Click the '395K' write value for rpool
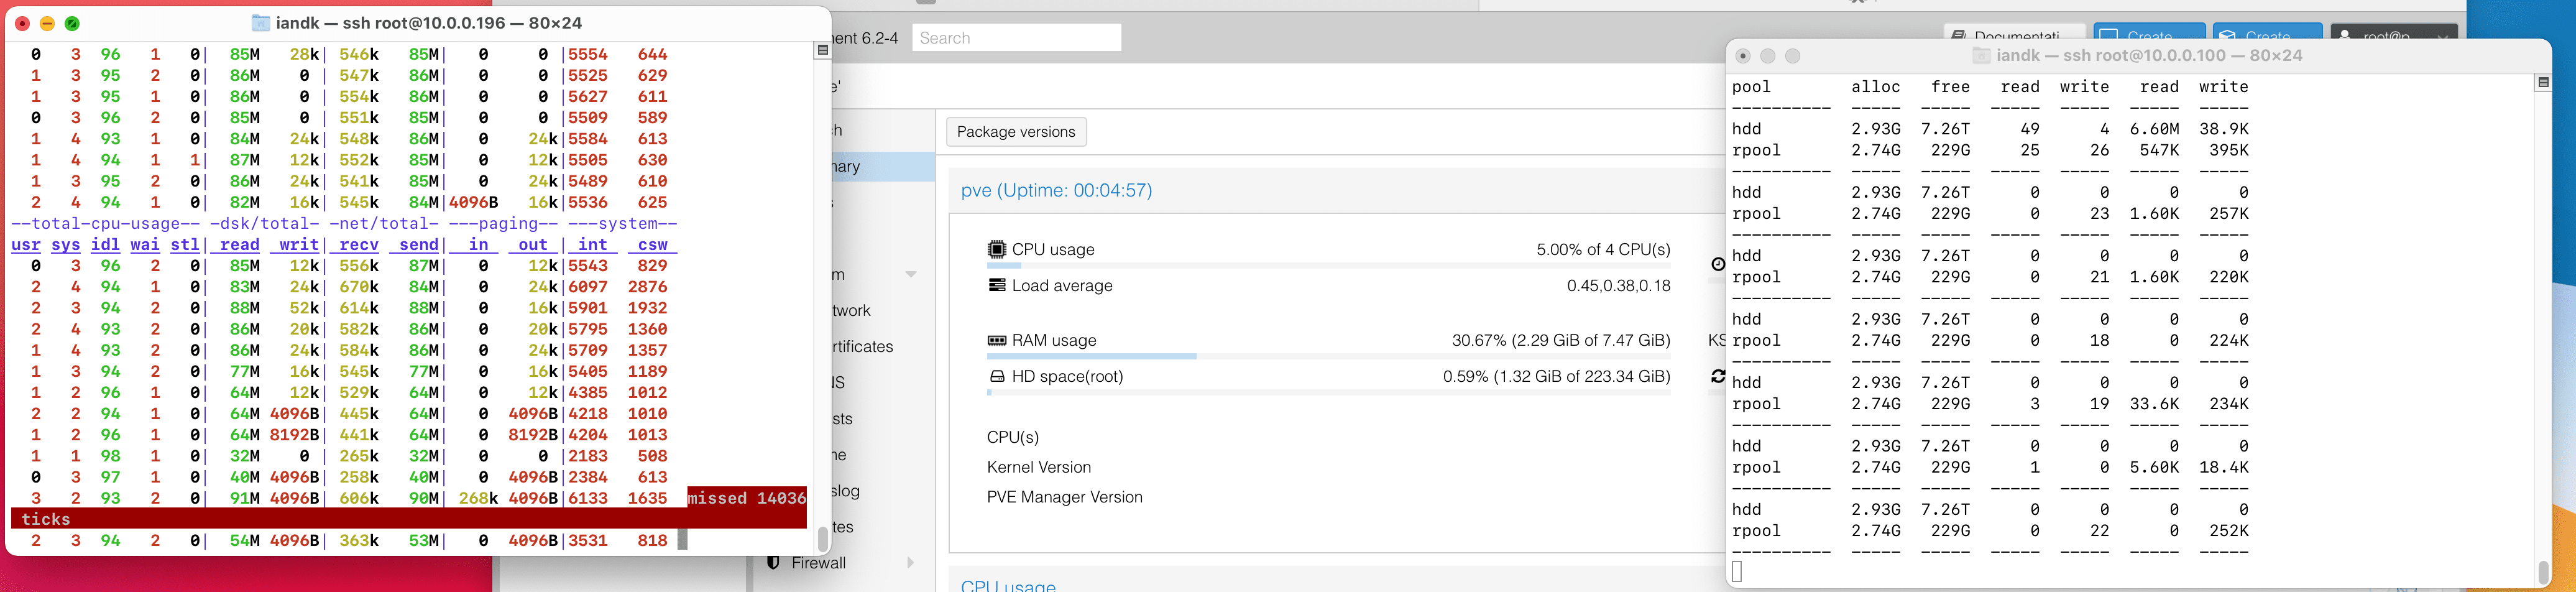 2229,150
